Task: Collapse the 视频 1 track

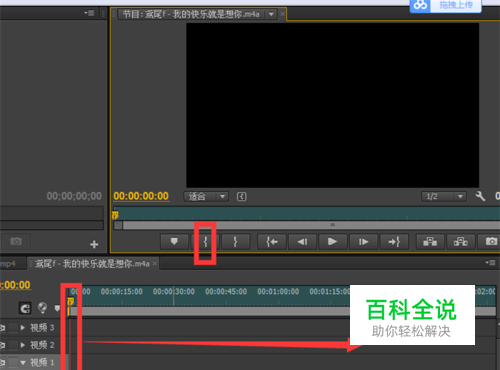Action: tap(23, 362)
